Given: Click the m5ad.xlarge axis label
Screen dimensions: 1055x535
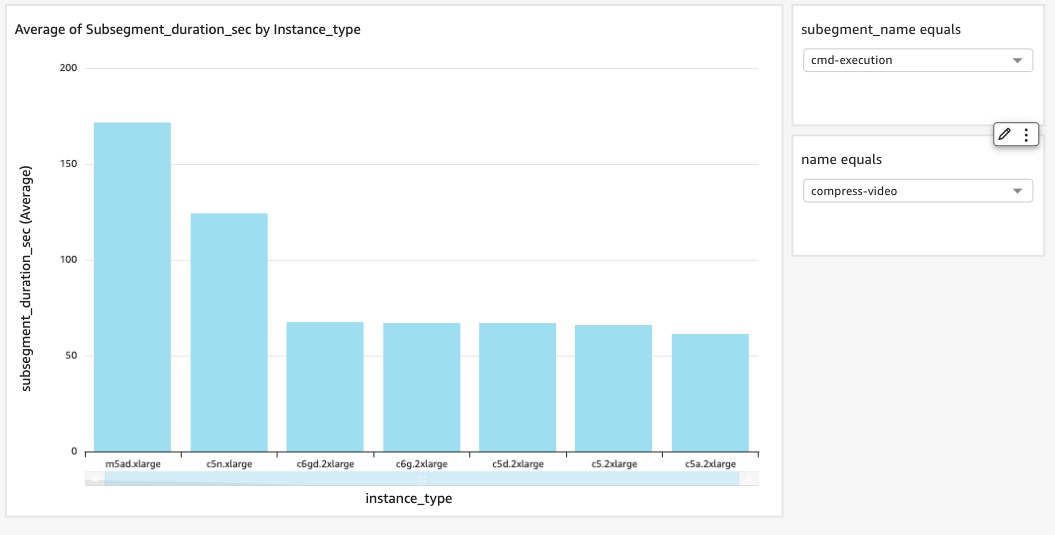Looking at the screenshot, I should click(133, 464).
